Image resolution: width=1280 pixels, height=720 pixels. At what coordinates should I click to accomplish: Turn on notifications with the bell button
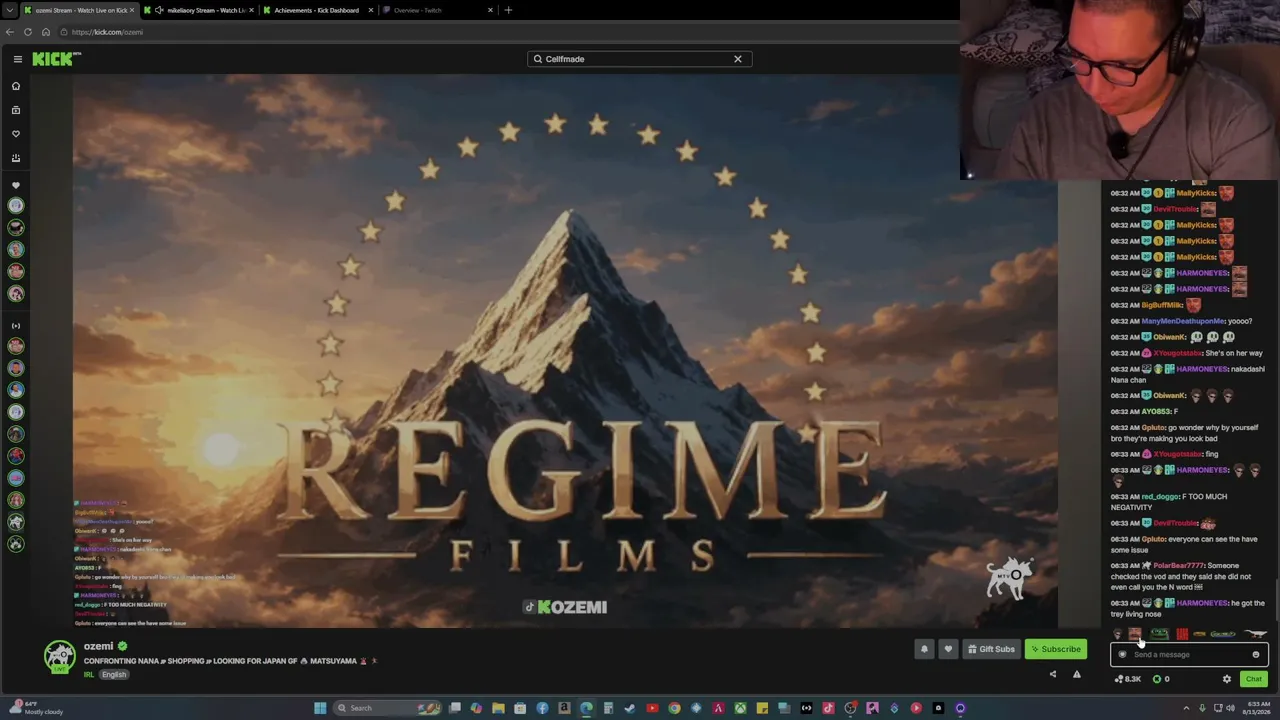point(924,649)
